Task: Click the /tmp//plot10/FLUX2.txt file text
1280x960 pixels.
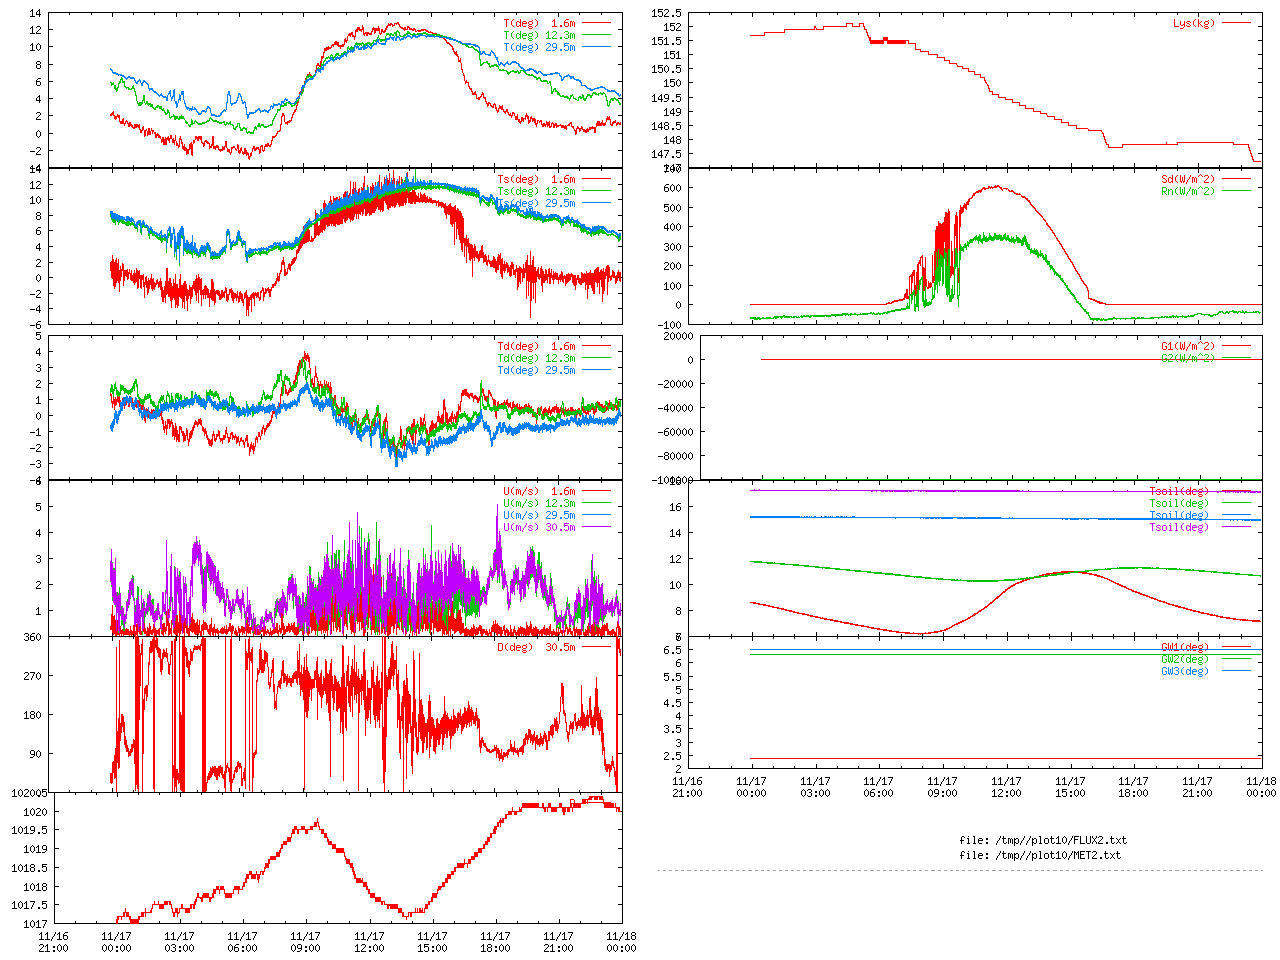Action: pos(1043,840)
